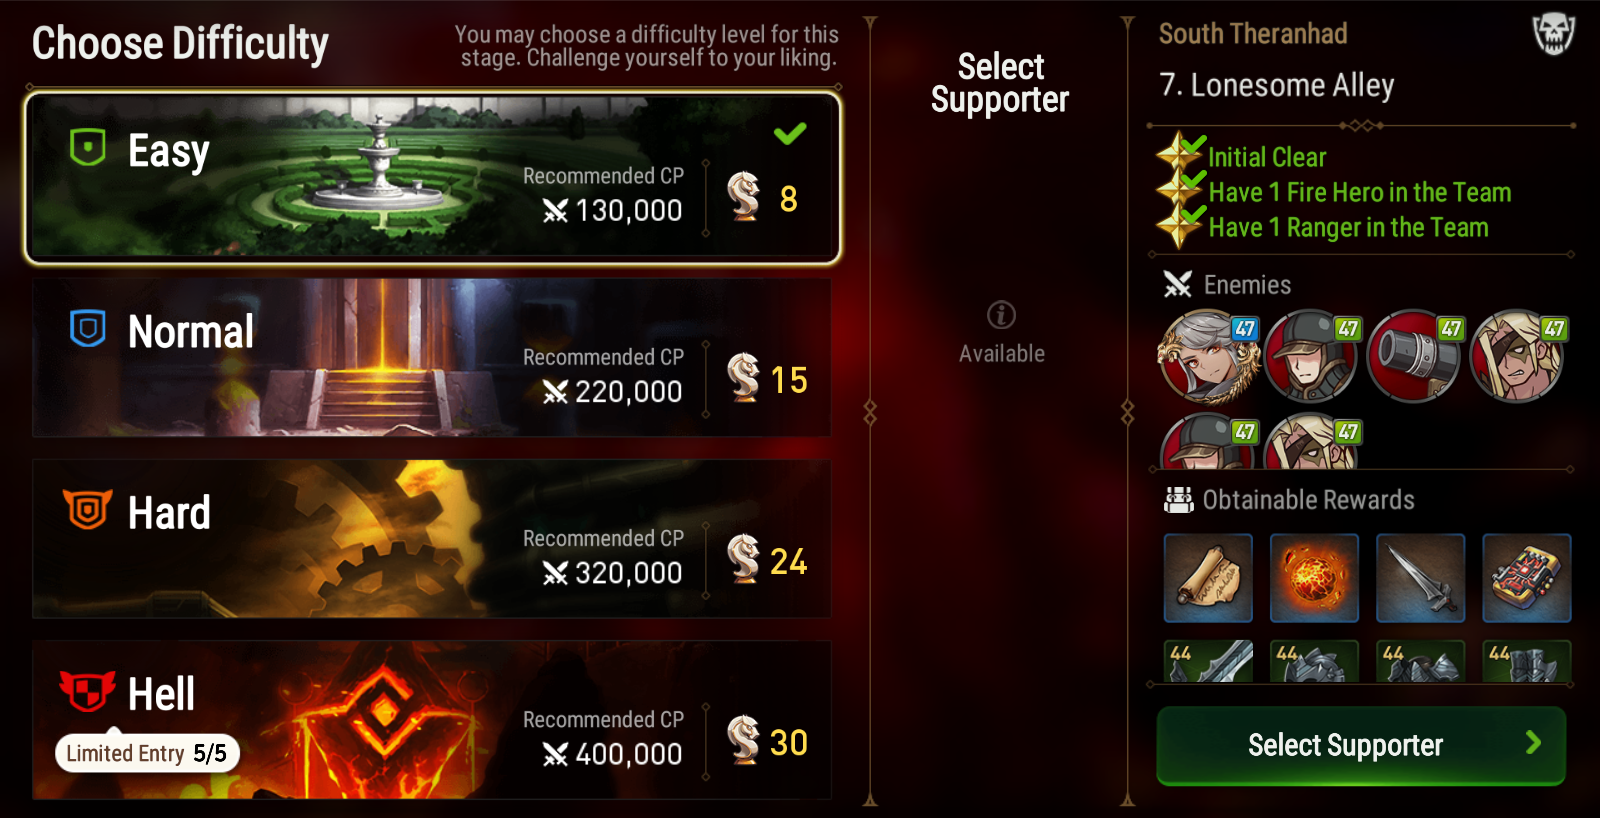View the white-haired level 47 enemy portrait

[x=1208, y=356]
